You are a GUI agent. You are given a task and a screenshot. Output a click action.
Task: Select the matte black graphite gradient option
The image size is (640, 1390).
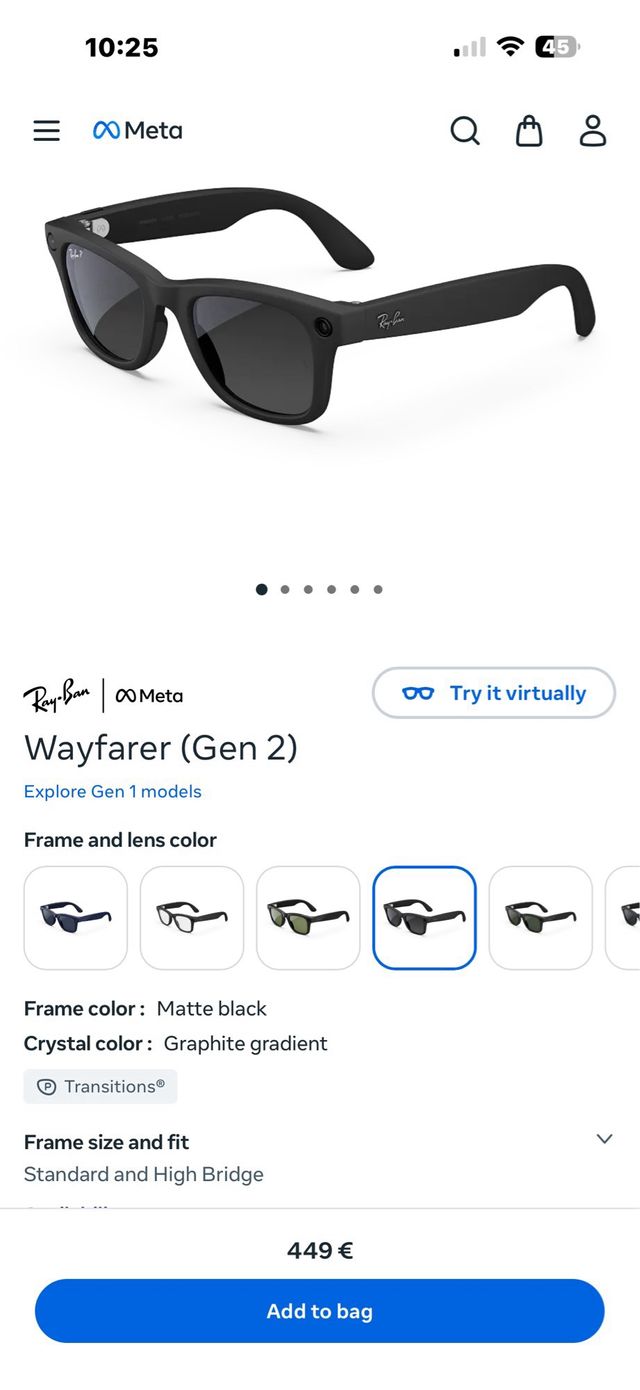(x=425, y=918)
